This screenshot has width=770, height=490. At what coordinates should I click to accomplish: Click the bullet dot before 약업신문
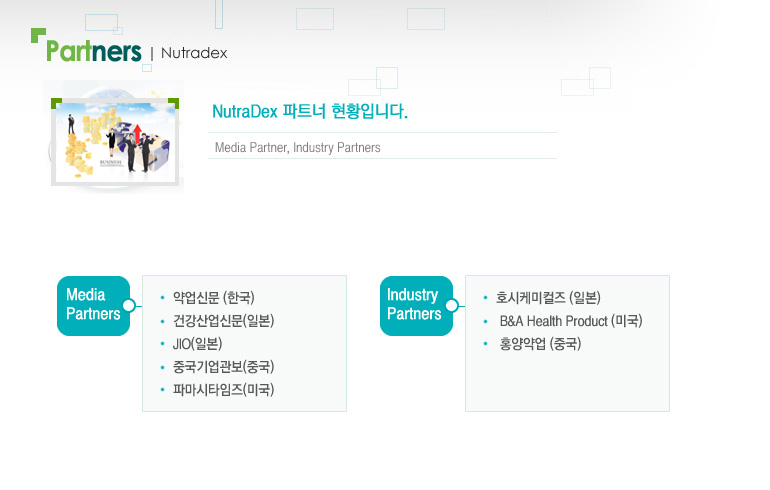tap(163, 298)
